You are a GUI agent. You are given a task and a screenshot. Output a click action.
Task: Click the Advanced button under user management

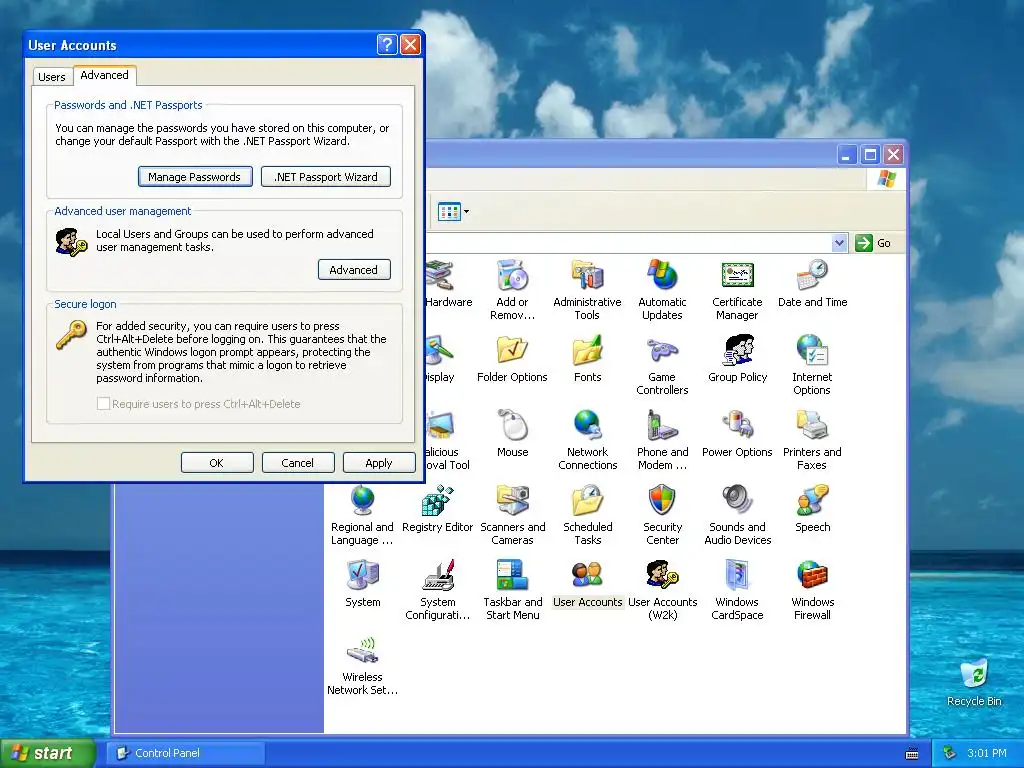[x=354, y=269]
